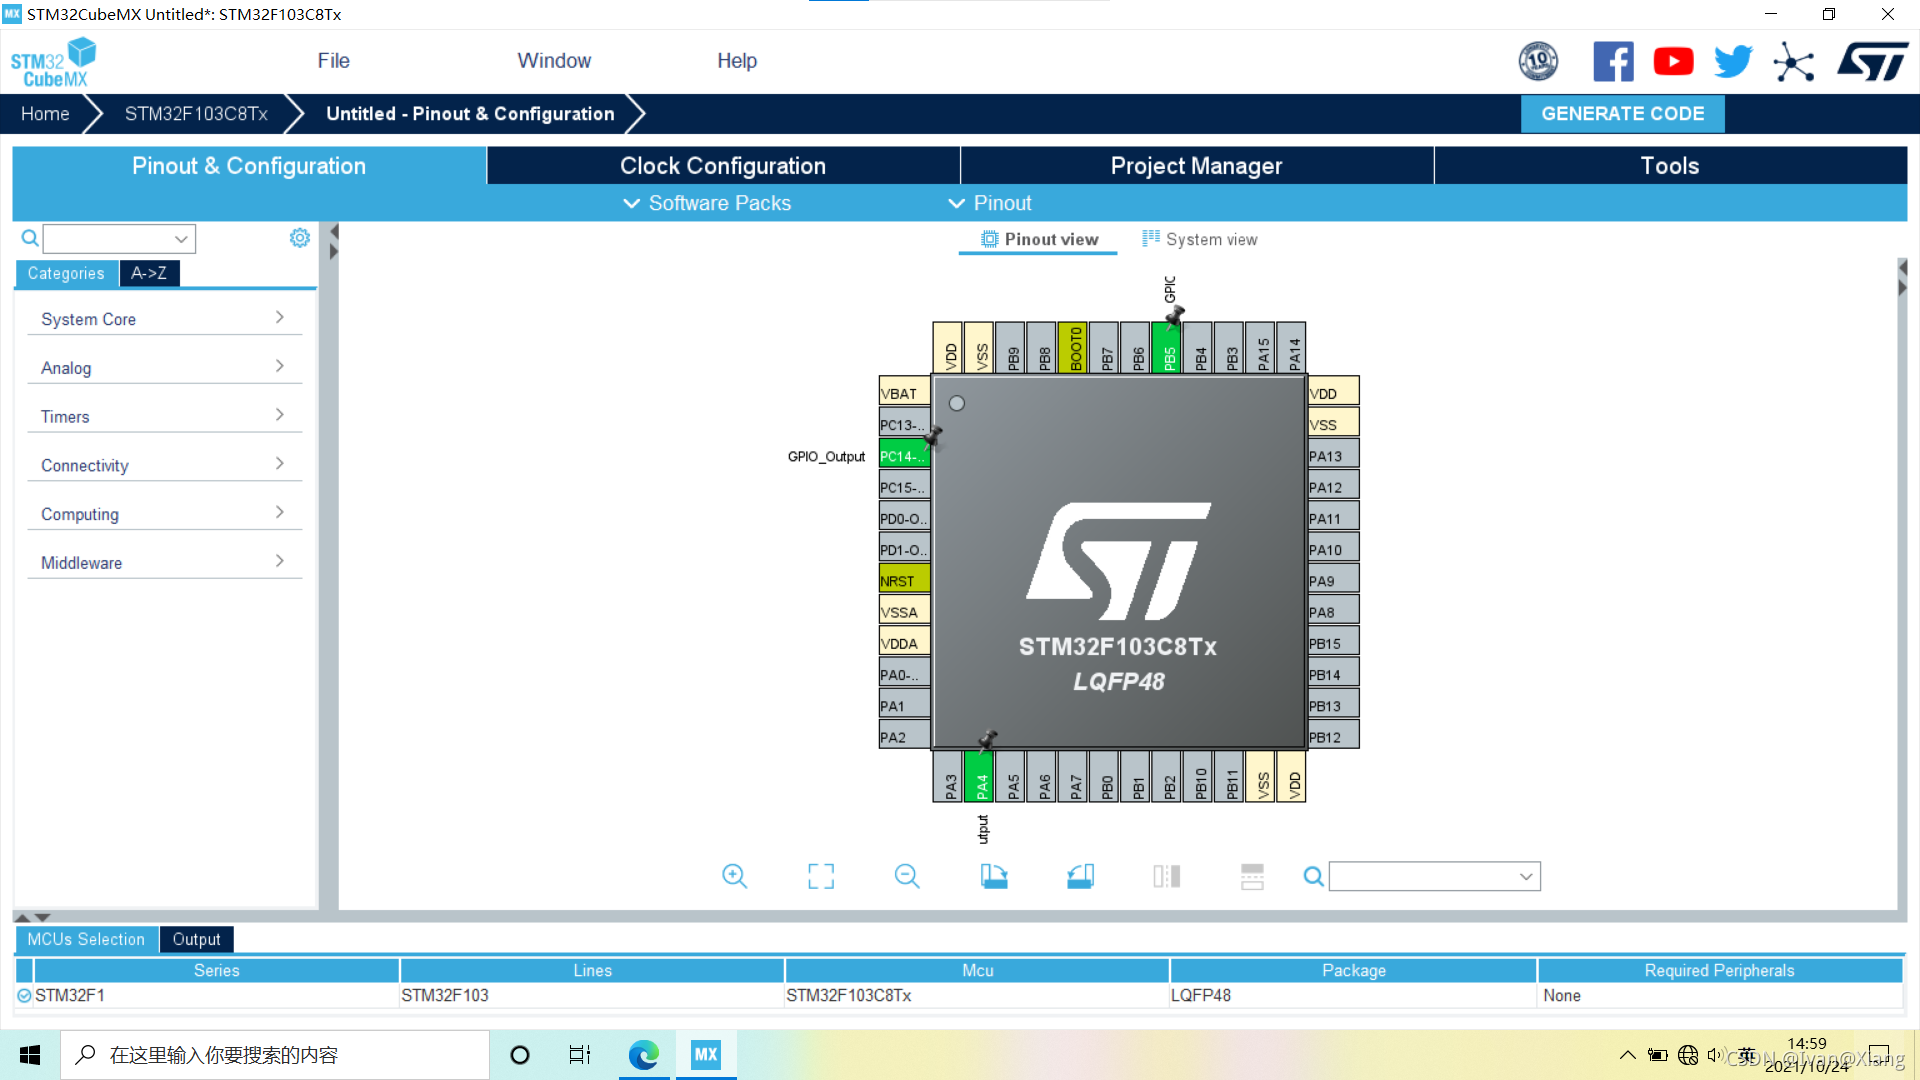Select the PA9 pin on chip
This screenshot has height=1080, width=1920.
click(x=1333, y=580)
